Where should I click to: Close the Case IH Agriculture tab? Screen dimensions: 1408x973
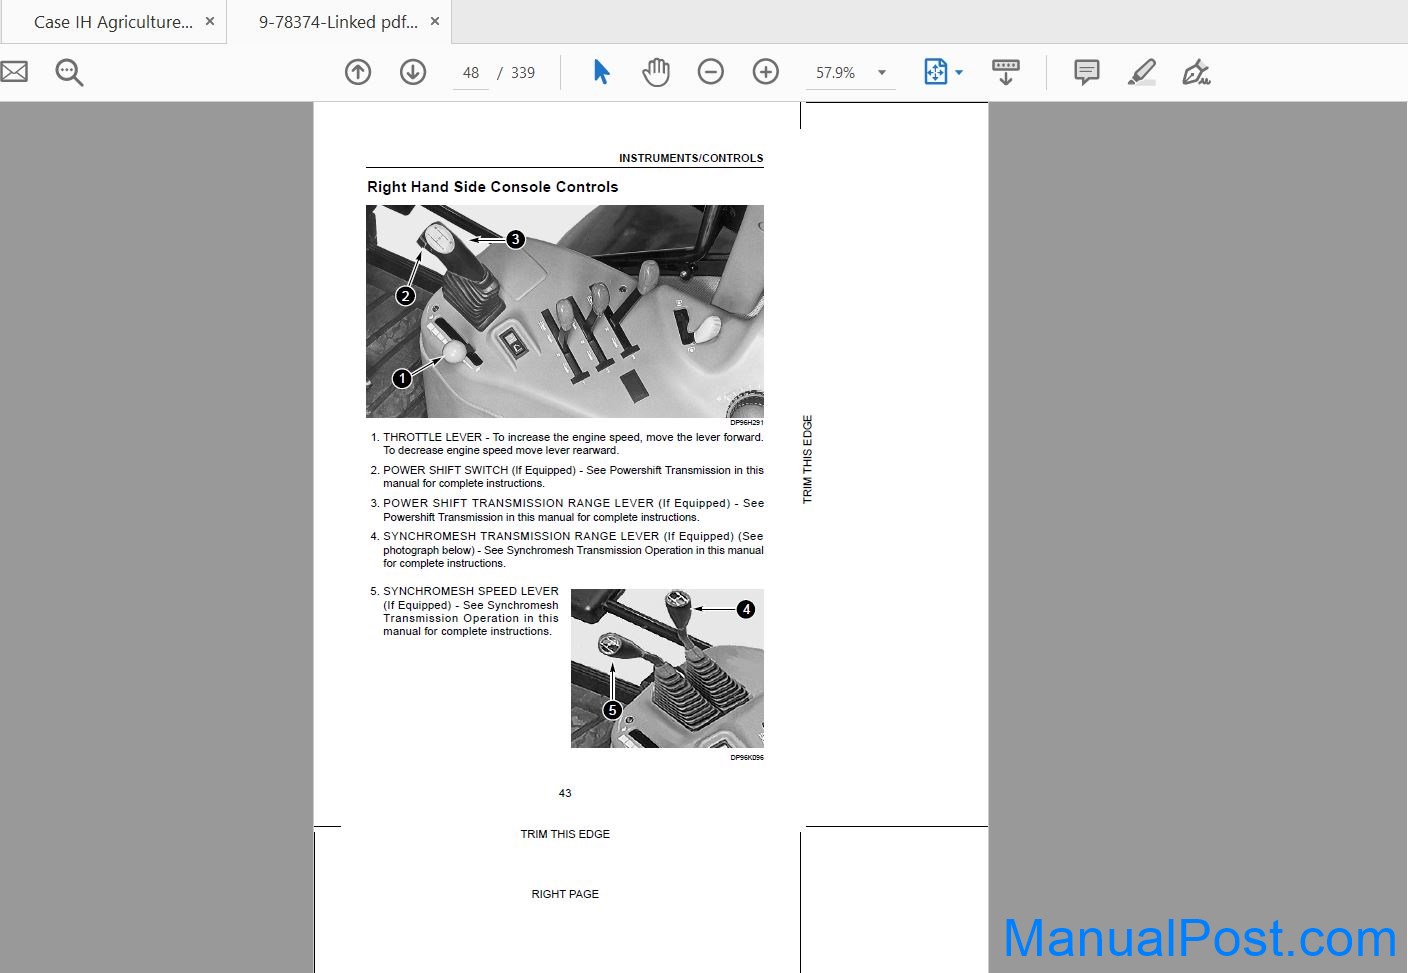coord(210,21)
